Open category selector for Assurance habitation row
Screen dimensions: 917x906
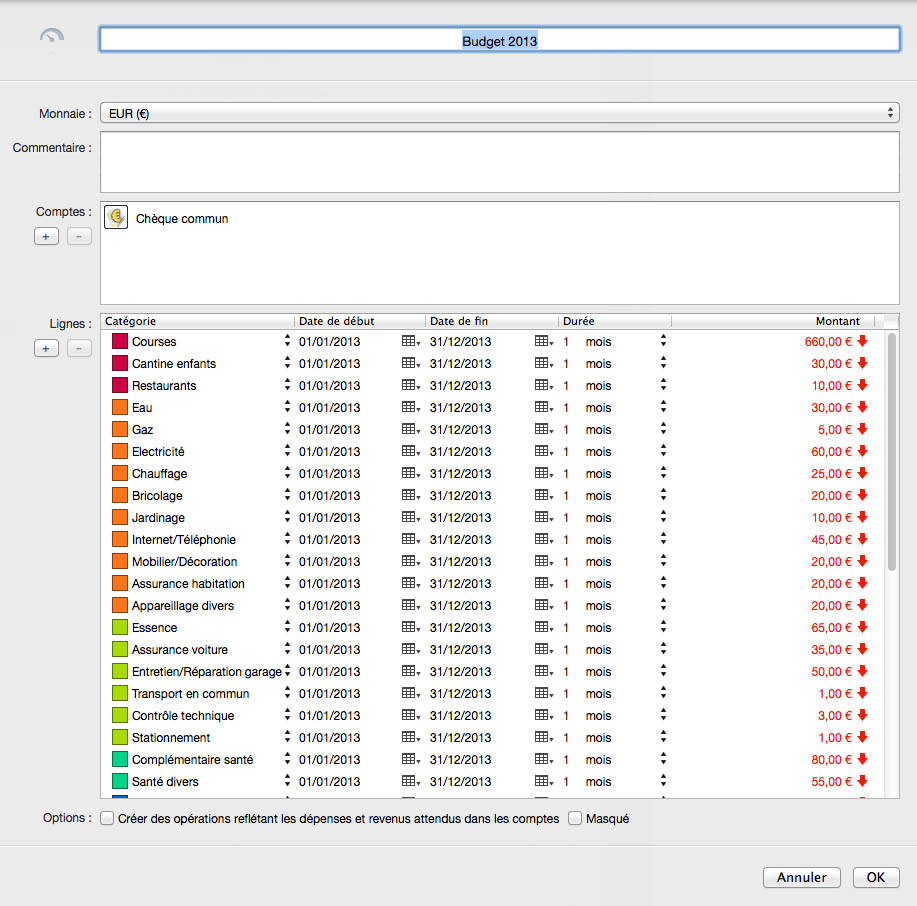click(x=287, y=583)
